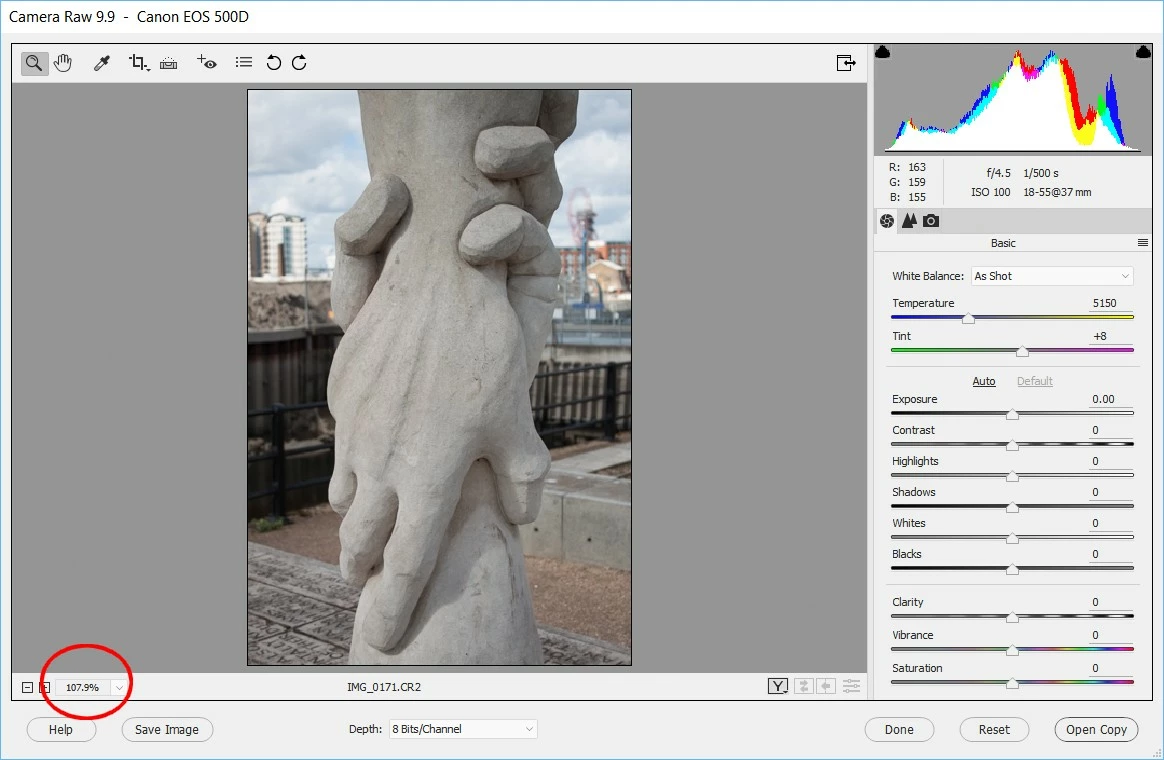1164x760 pixels.
Task: Toggle full screen mode icon
Action: pos(846,63)
